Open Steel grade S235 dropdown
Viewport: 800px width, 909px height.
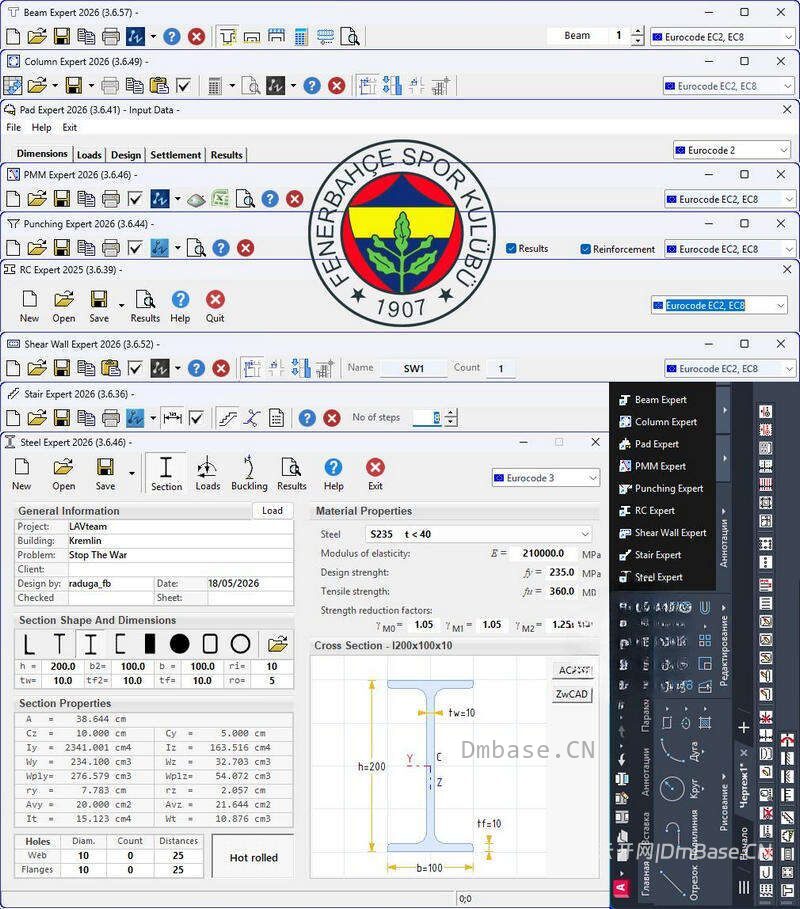coord(479,534)
